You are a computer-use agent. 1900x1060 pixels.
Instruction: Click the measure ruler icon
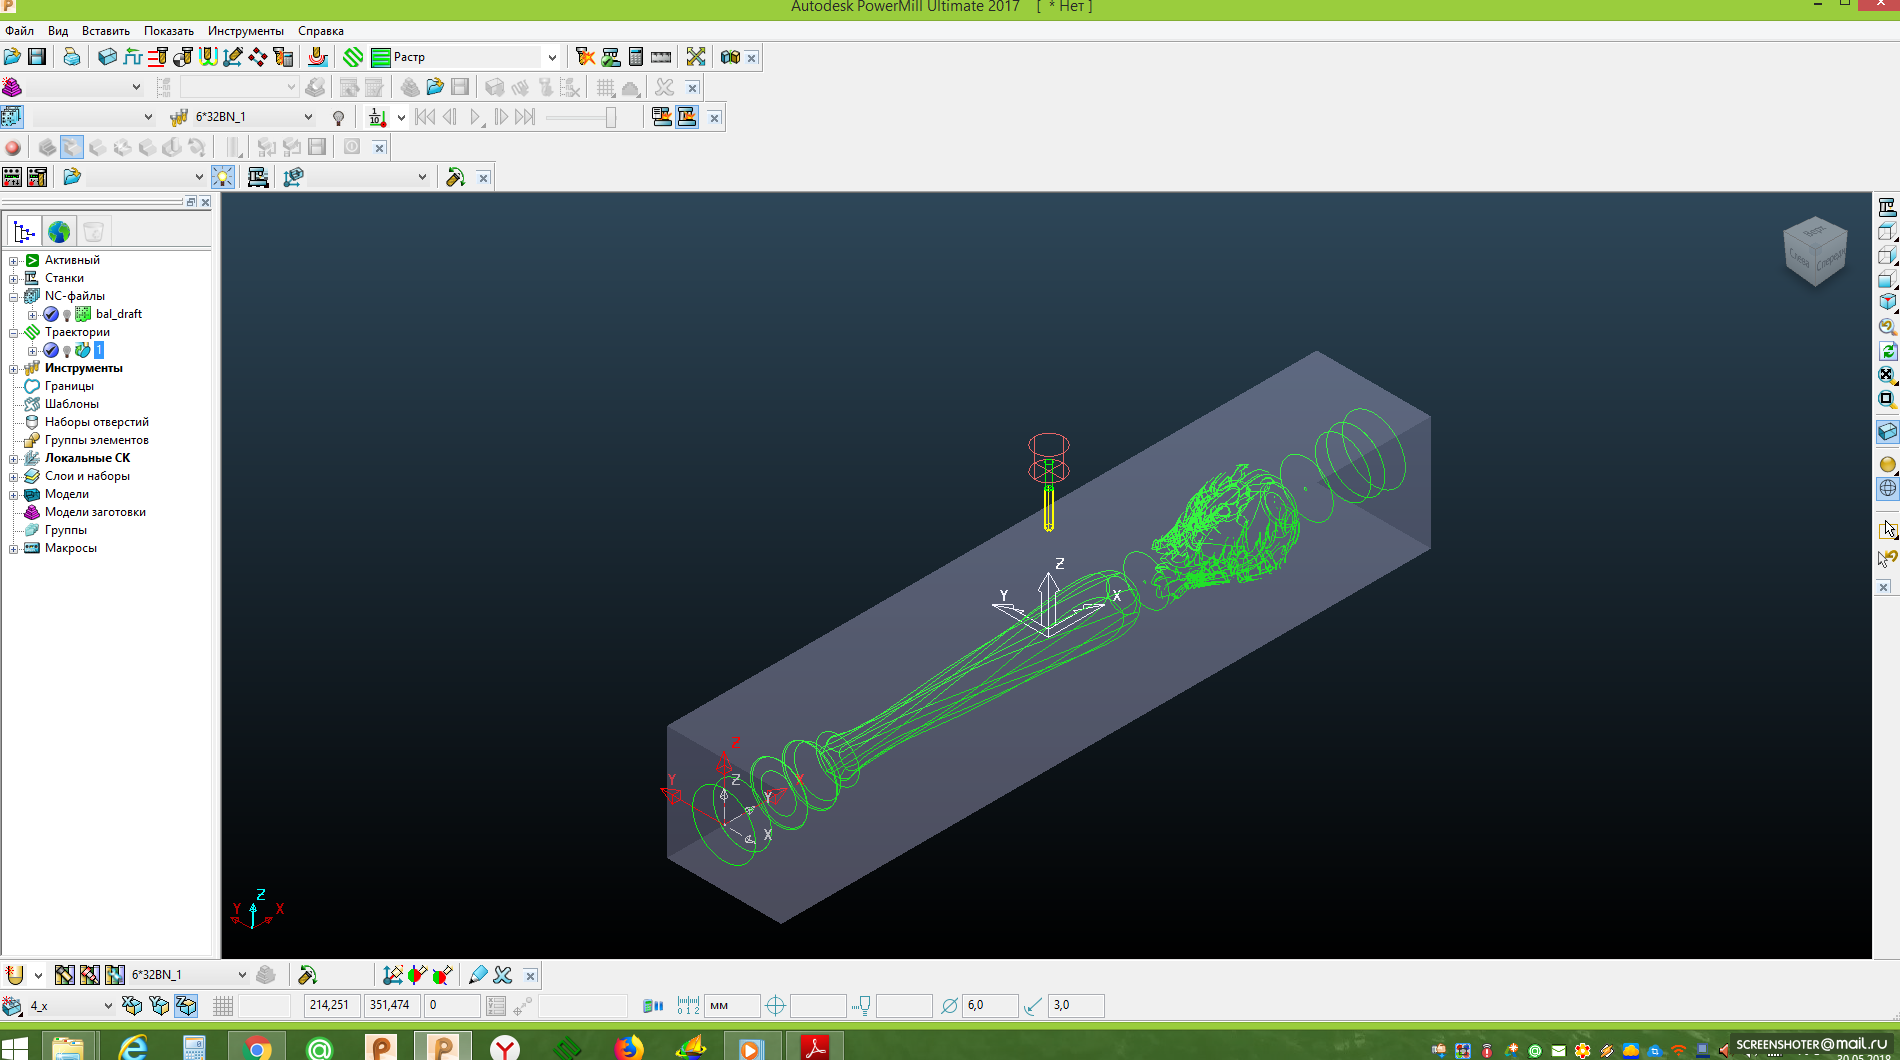point(661,57)
